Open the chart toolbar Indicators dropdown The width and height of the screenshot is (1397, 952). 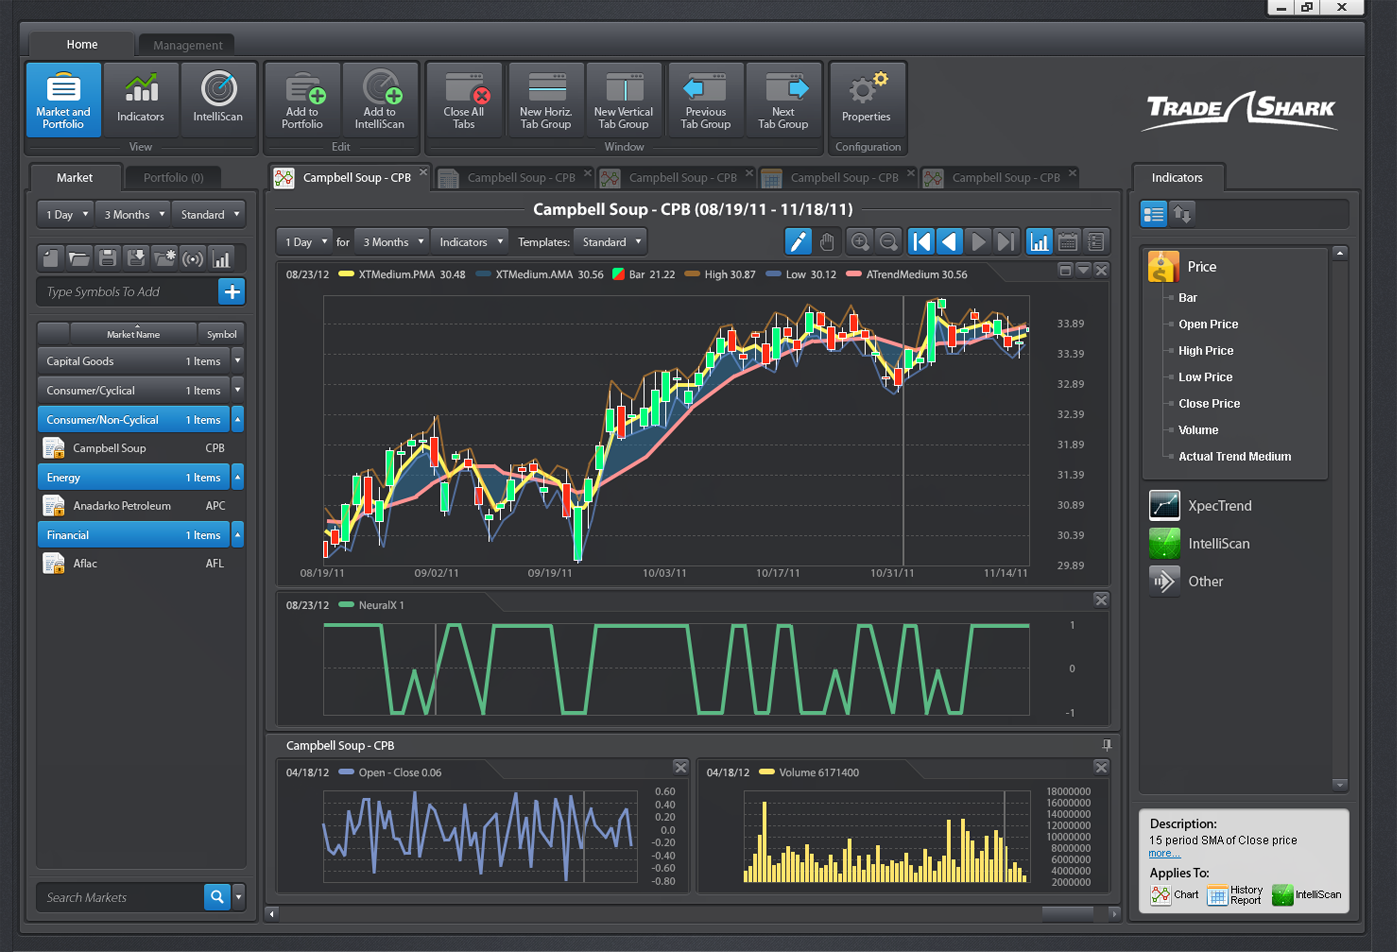[470, 242]
